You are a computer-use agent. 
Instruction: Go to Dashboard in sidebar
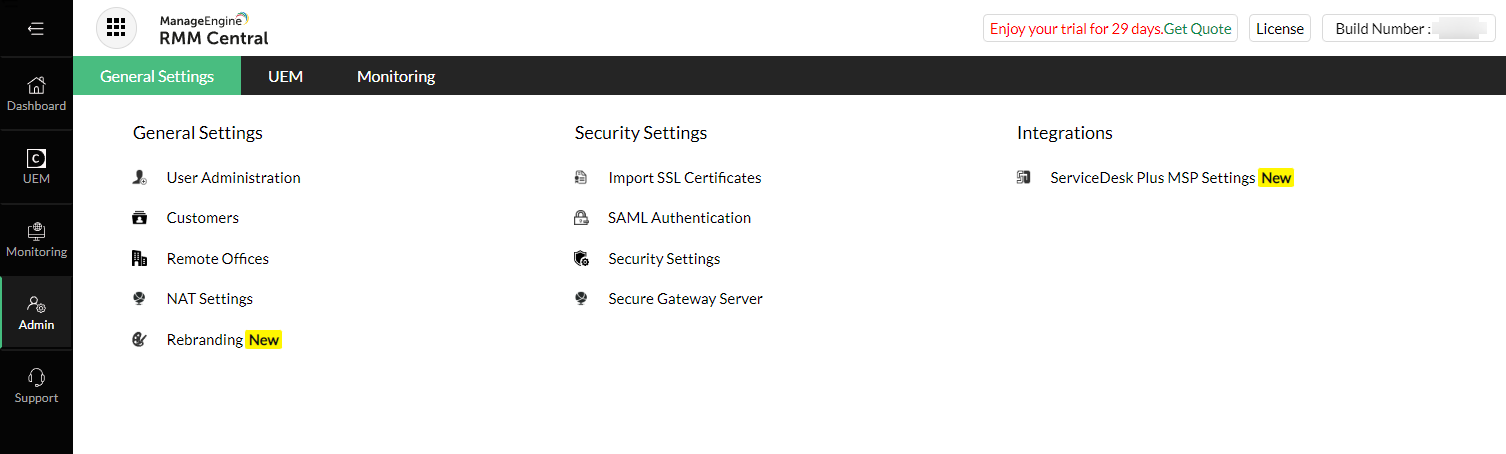[x=36, y=94]
